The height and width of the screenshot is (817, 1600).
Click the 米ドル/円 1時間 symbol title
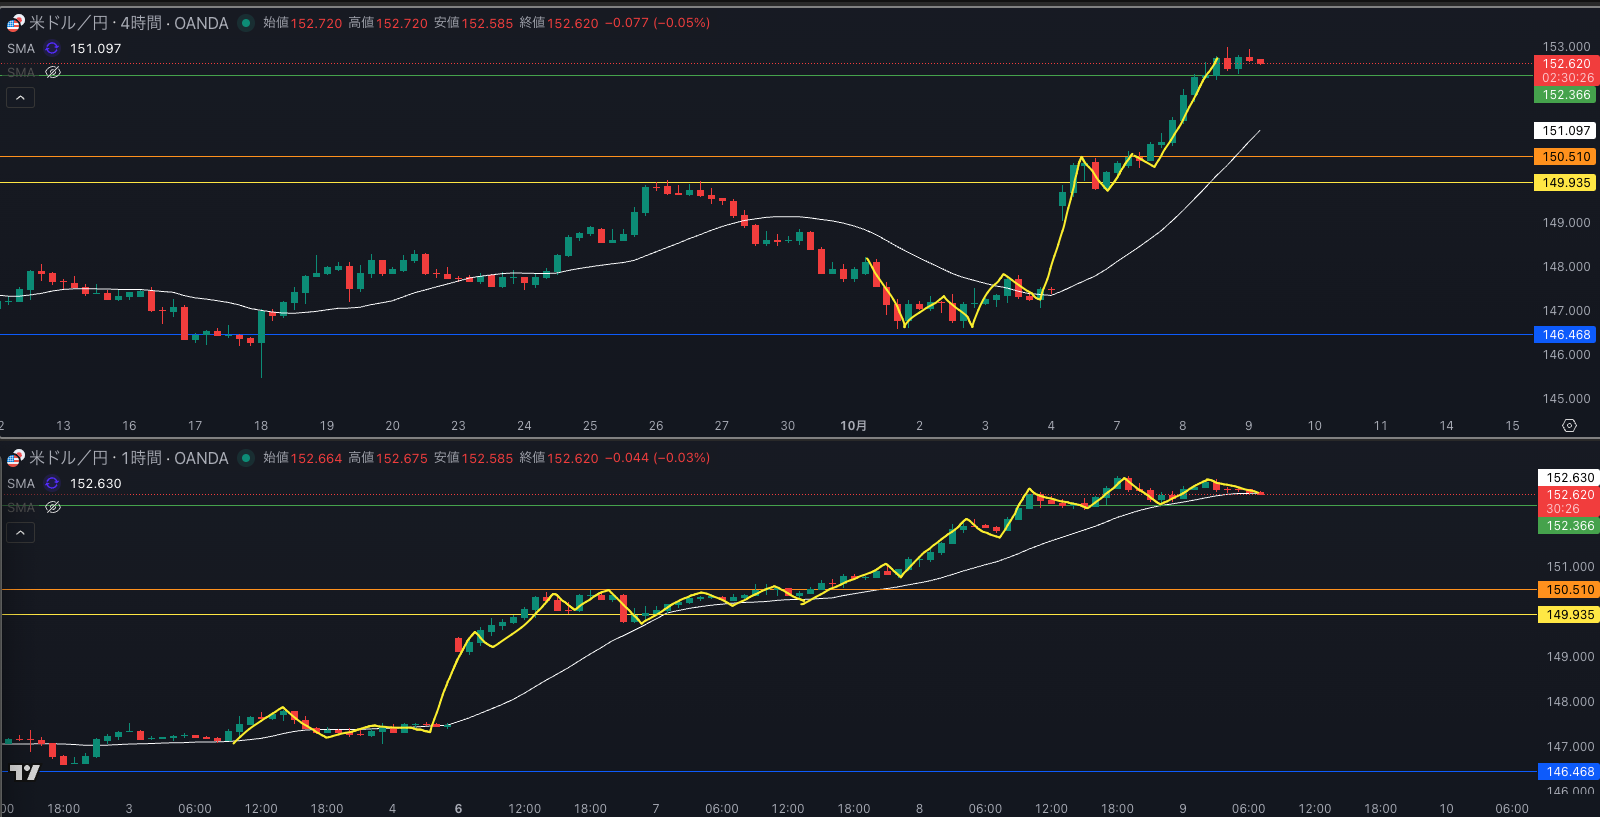point(128,458)
